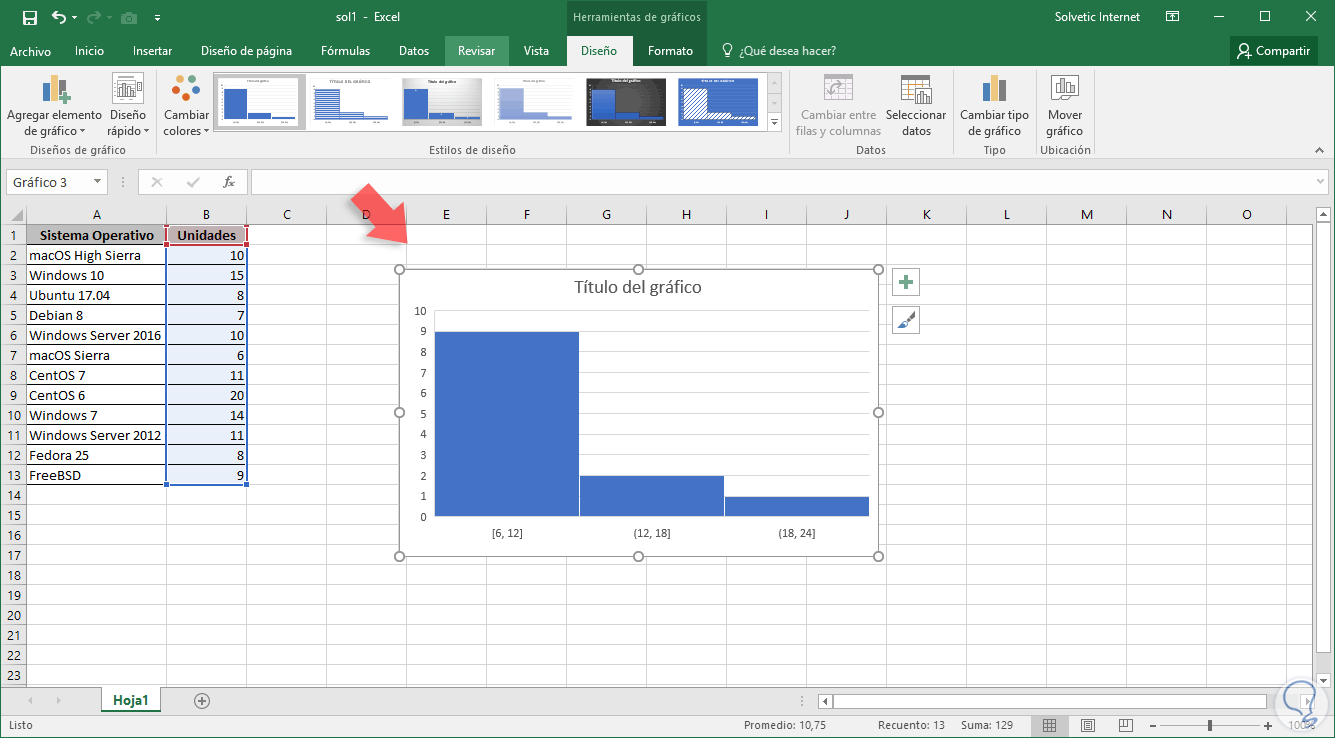
Task: Select column B header
Action: (x=206, y=214)
